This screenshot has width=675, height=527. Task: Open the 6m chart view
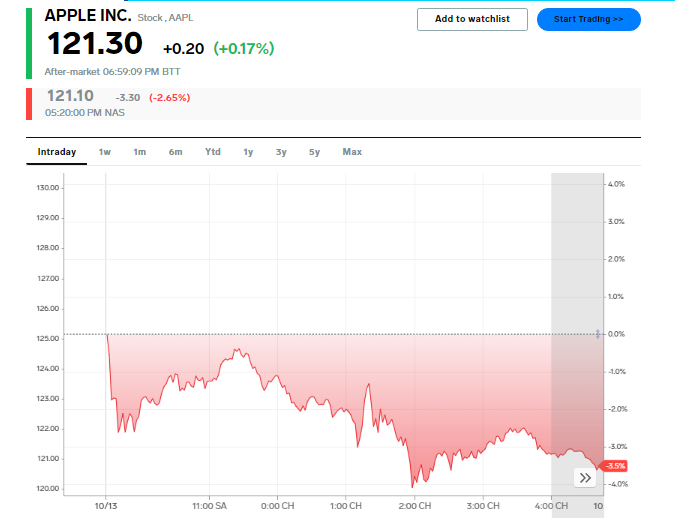point(176,152)
